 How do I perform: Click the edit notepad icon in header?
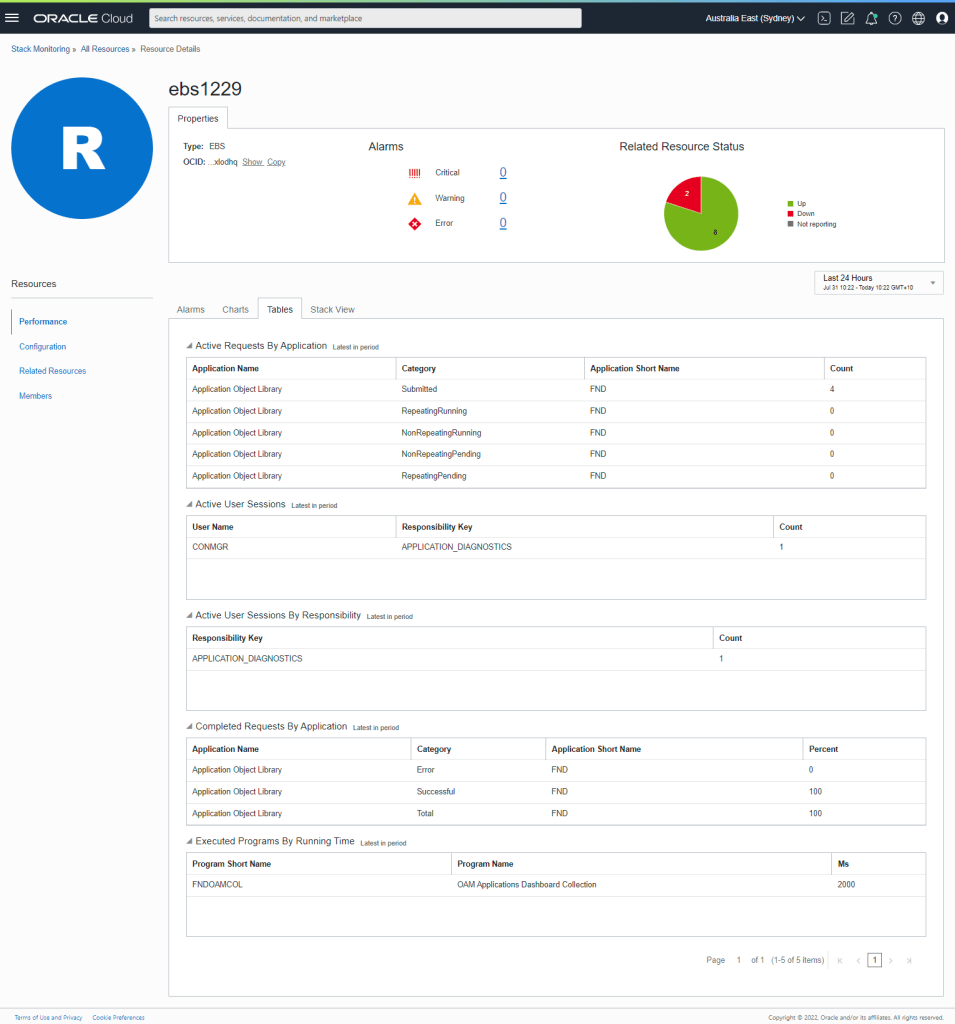(x=848, y=18)
